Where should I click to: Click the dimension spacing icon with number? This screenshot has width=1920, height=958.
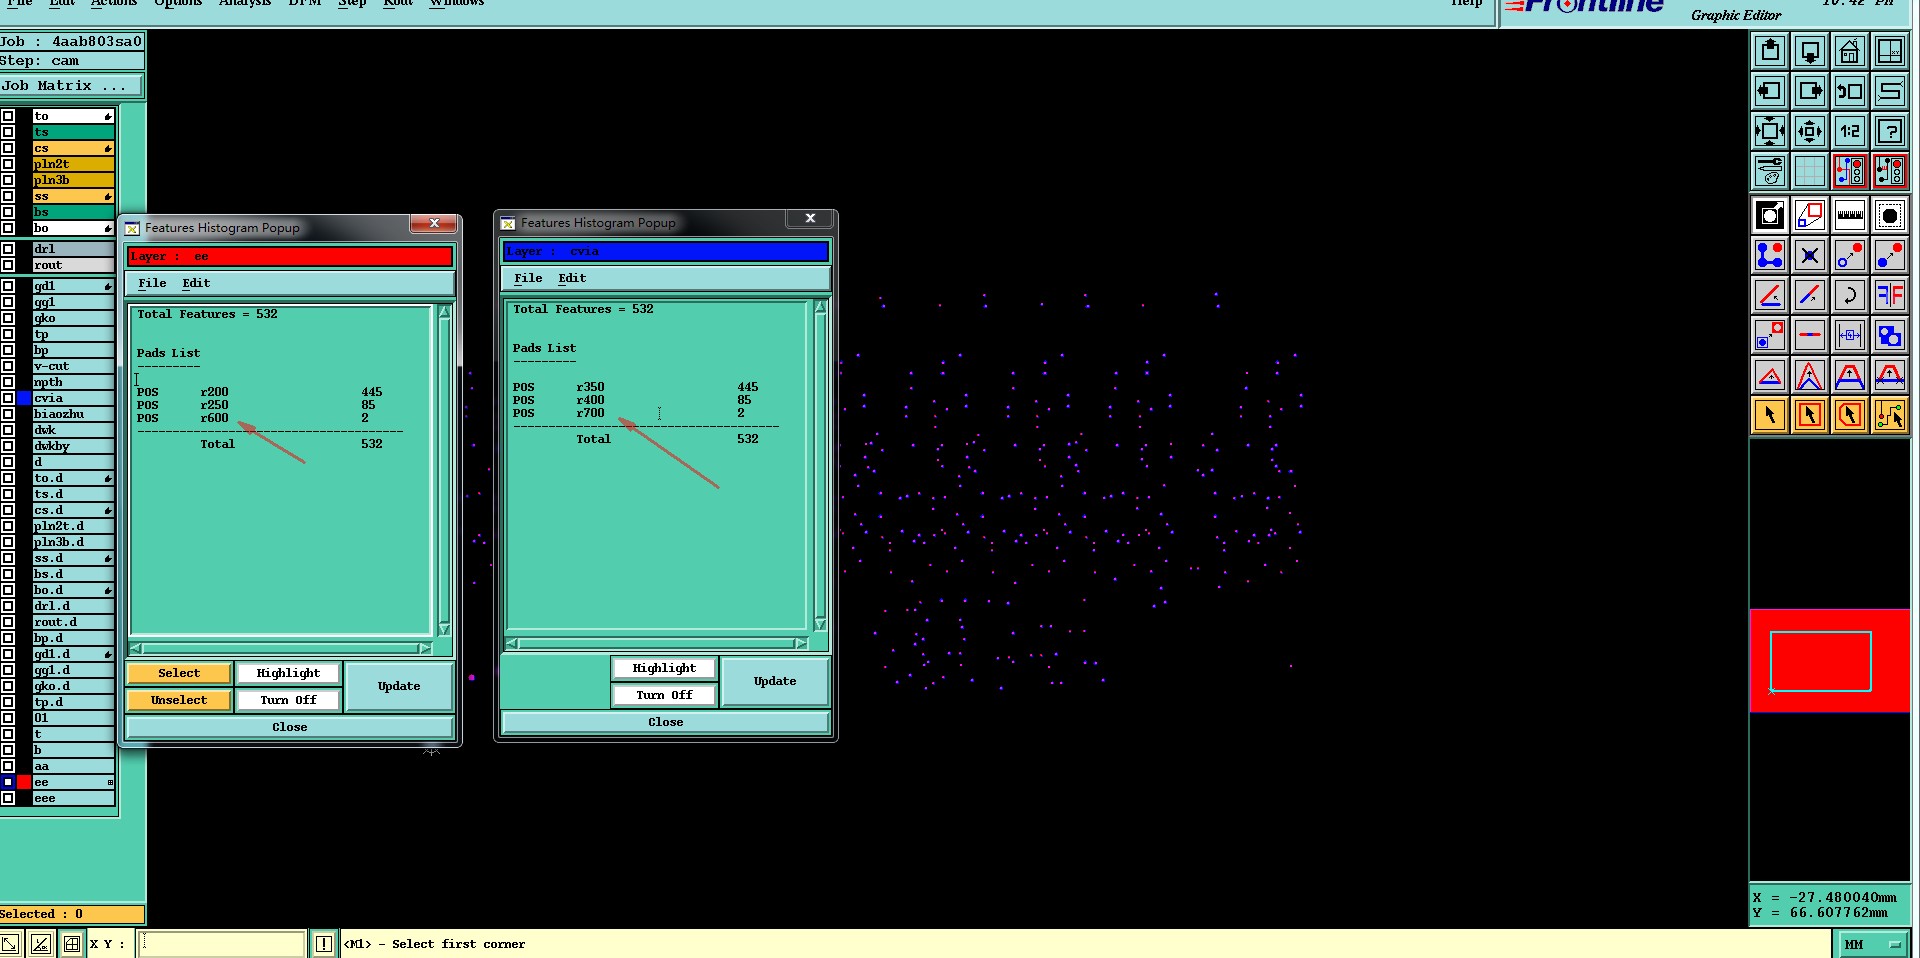click(1850, 335)
